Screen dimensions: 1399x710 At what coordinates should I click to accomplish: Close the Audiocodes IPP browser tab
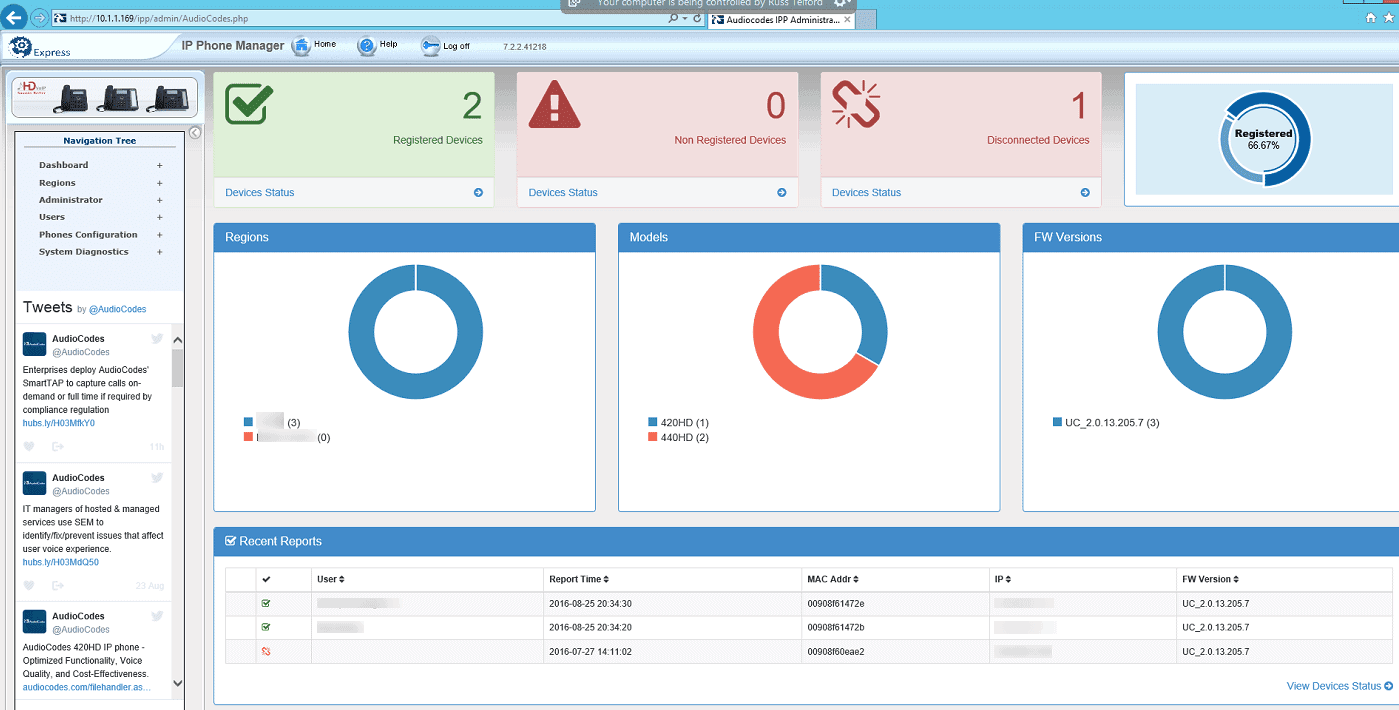pos(848,19)
